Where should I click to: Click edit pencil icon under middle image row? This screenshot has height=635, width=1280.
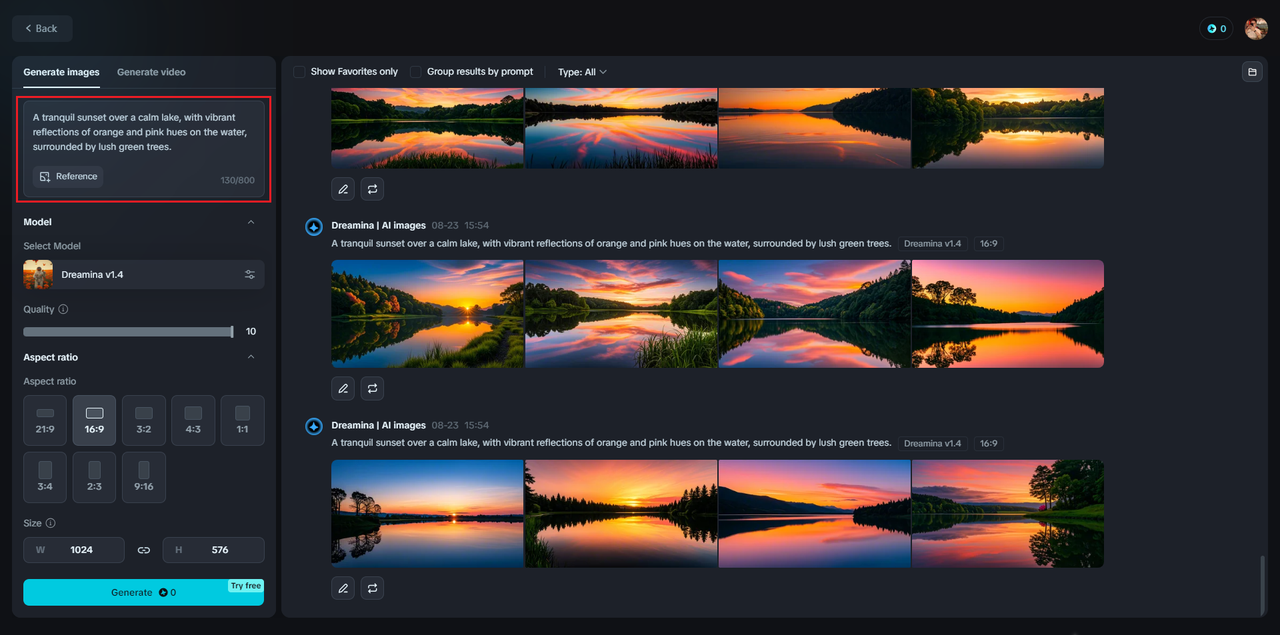[343, 388]
